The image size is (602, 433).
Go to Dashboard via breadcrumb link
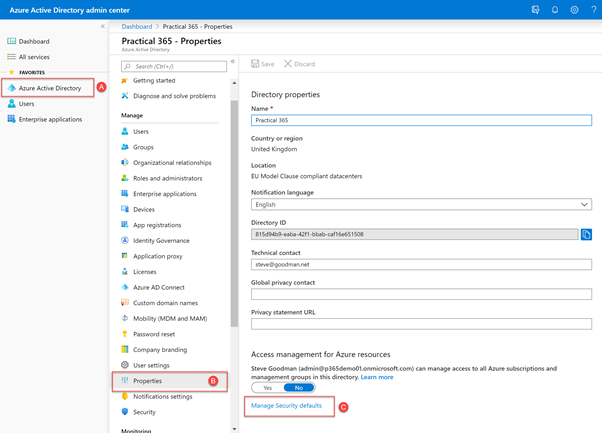pos(137,26)
